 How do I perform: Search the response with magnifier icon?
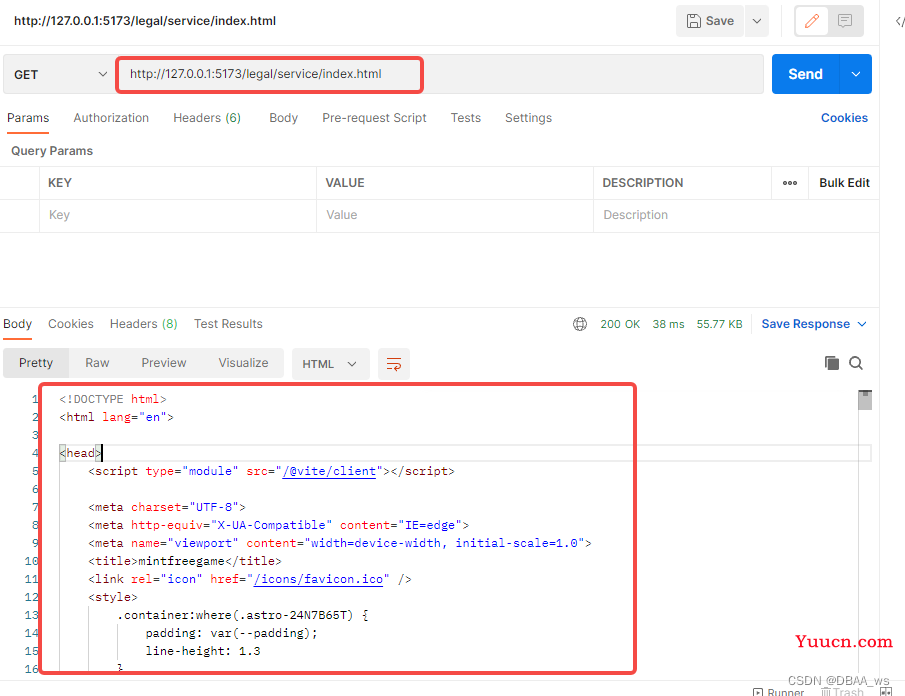pyautogui.click(x=856, y=363)
